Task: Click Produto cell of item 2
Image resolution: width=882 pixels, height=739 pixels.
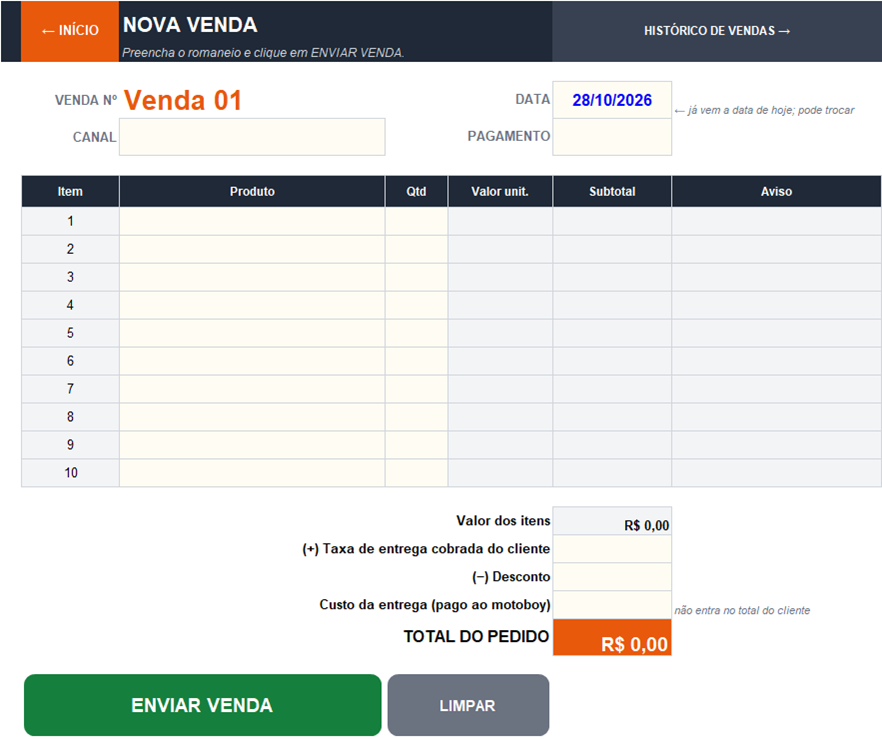Action: 252,249
